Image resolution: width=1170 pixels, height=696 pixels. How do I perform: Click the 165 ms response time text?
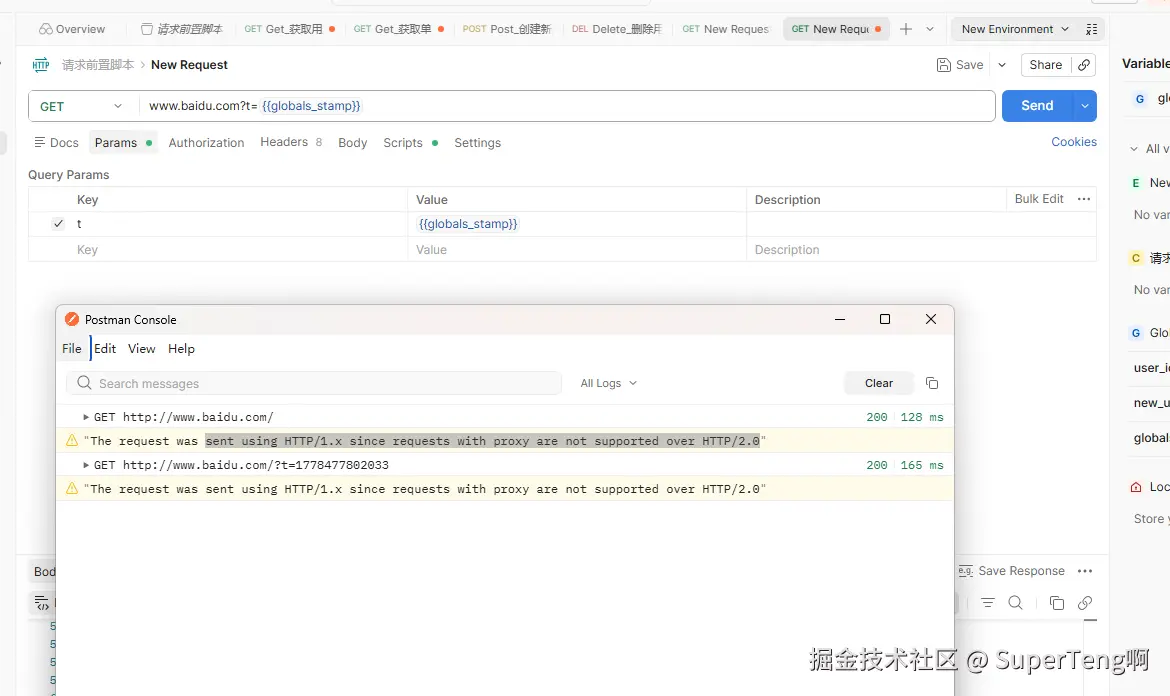pos(922,465)
